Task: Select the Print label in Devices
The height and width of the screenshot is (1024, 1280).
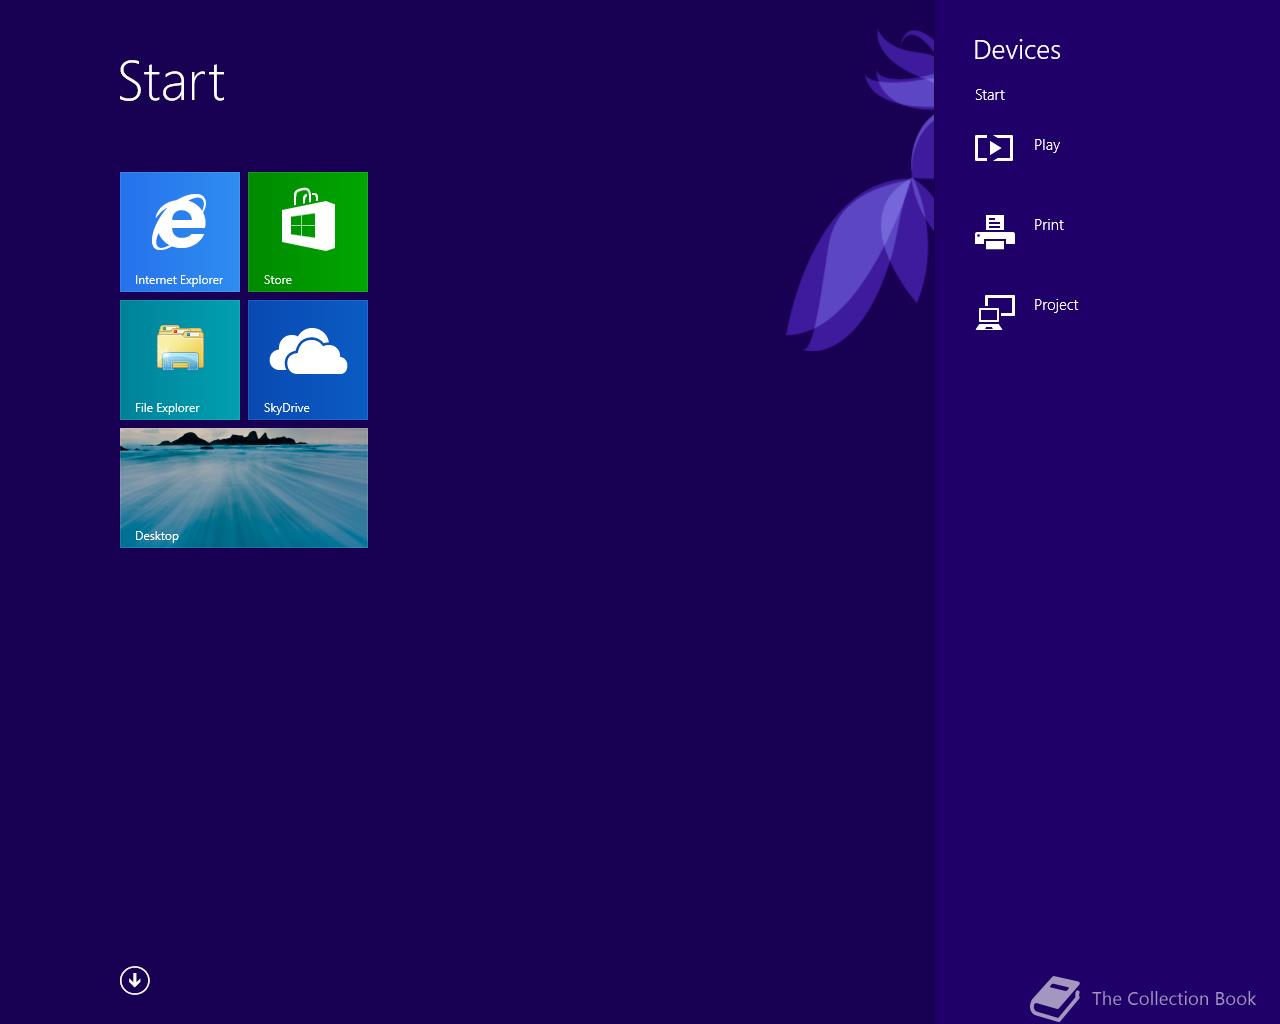Action: pos(1049,225)
